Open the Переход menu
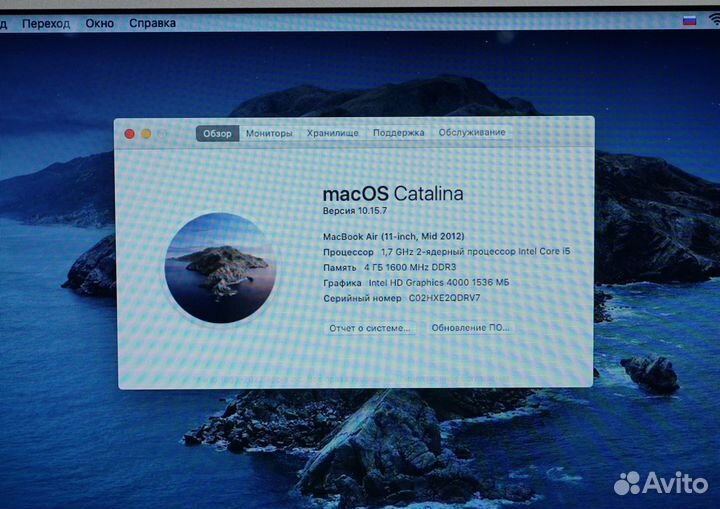 tap(46, 23)
